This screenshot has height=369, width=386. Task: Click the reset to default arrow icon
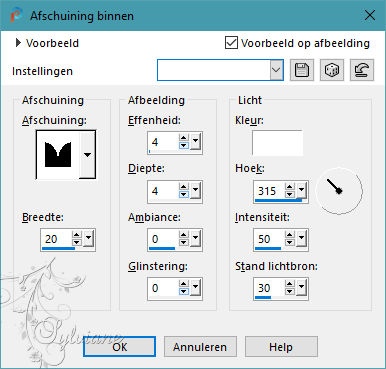click(x=362, y=70)
